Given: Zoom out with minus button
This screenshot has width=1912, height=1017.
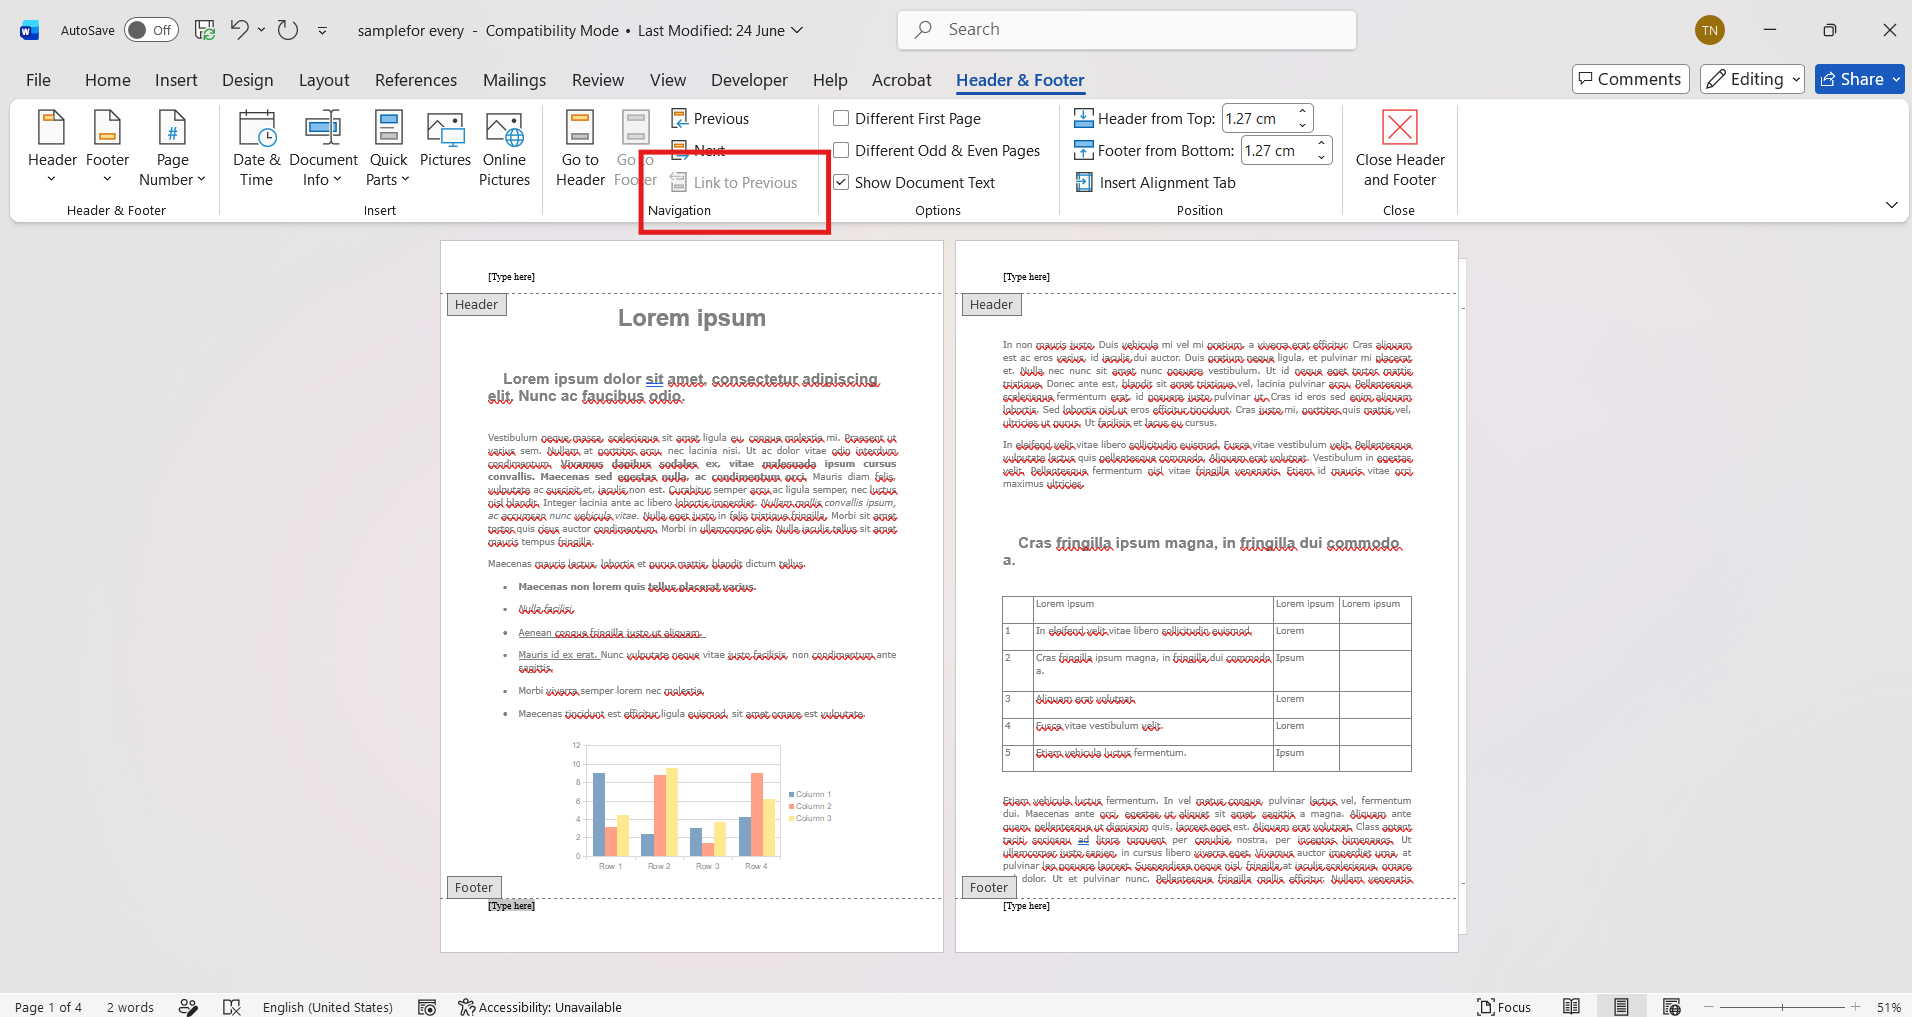Looking at the screenshot, I should click(1709, 1007).
